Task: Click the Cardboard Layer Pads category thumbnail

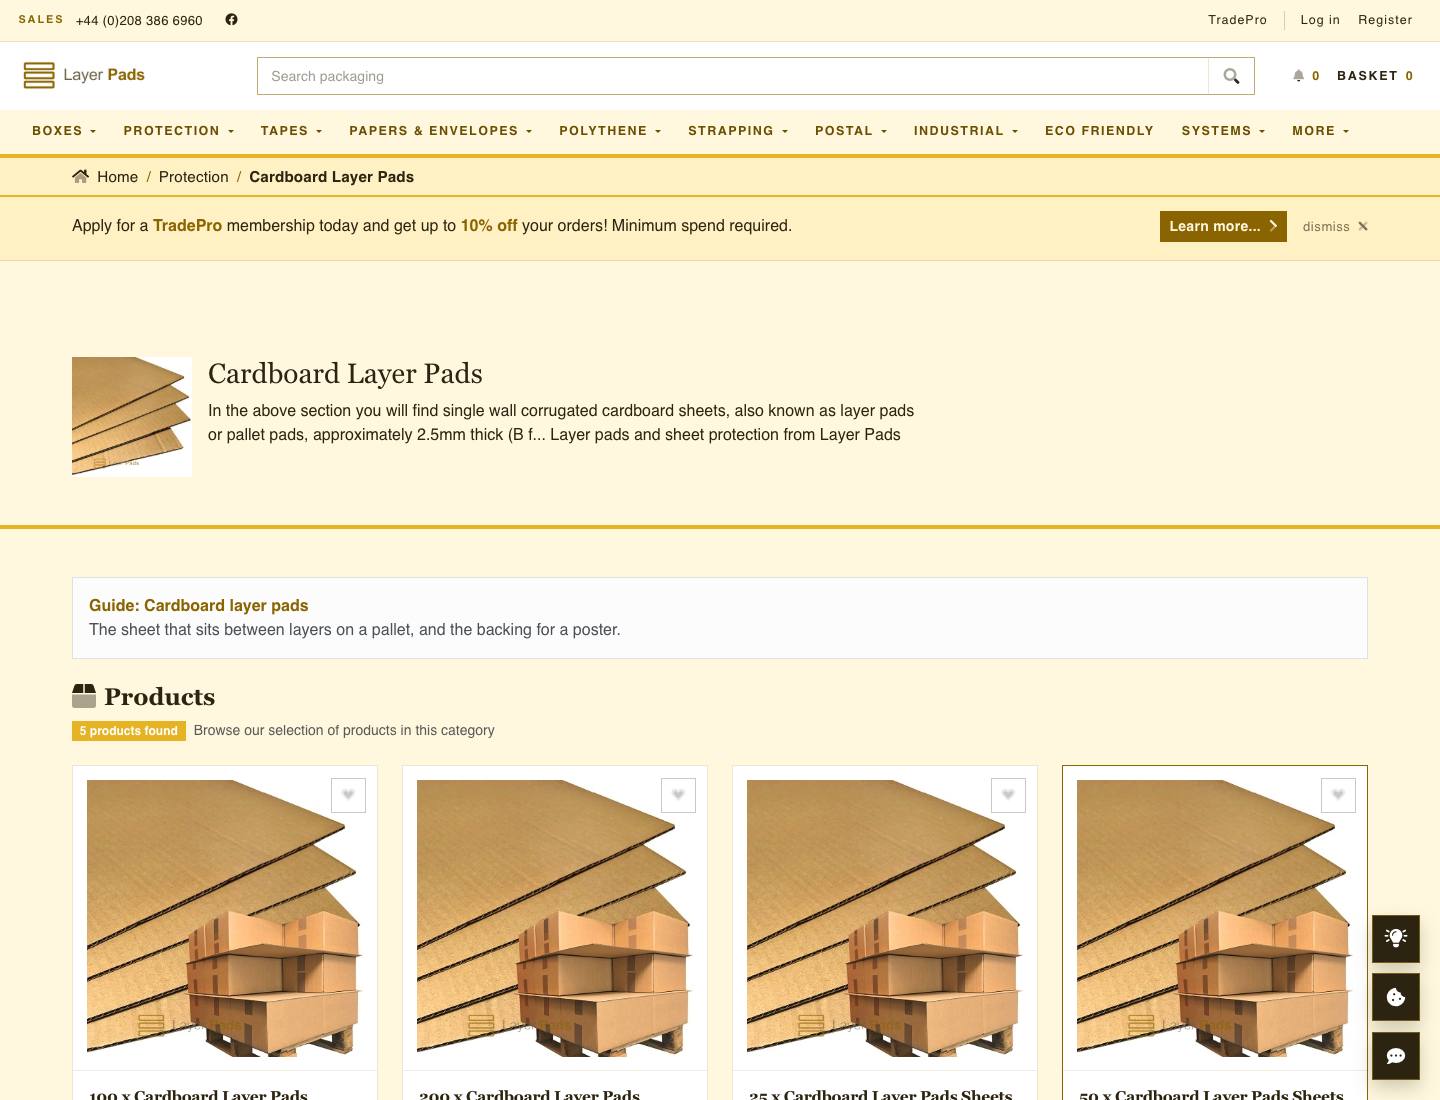Action: point(132,417)
